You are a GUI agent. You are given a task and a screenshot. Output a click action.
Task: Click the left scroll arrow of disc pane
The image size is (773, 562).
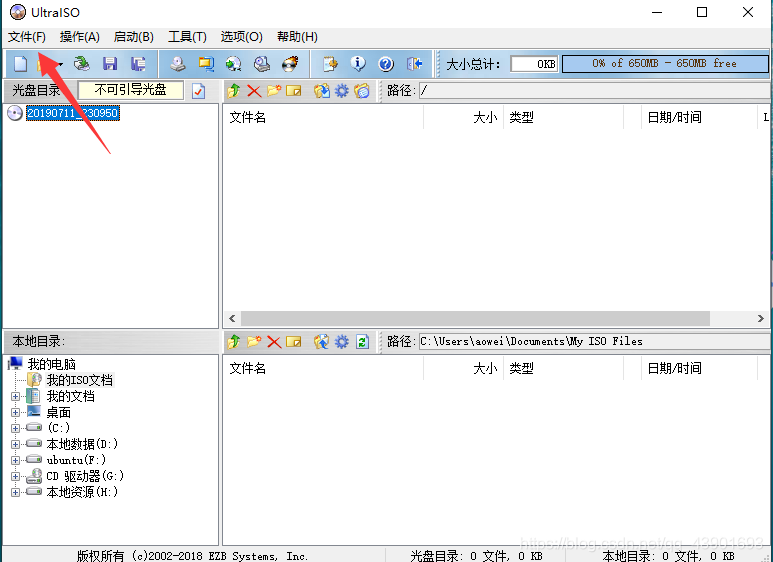coord(232,318)
